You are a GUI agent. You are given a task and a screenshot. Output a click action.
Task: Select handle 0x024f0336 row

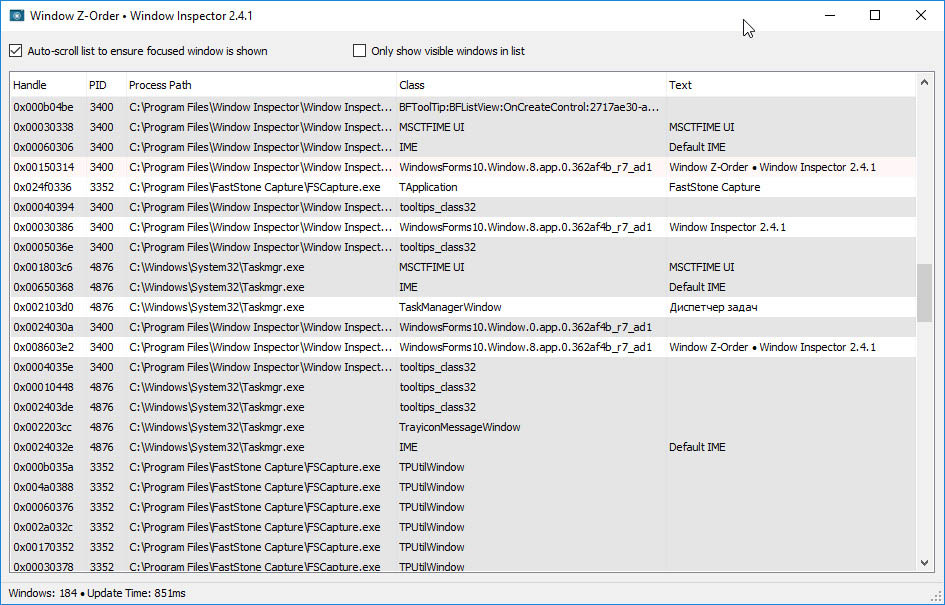pos(463,187)
